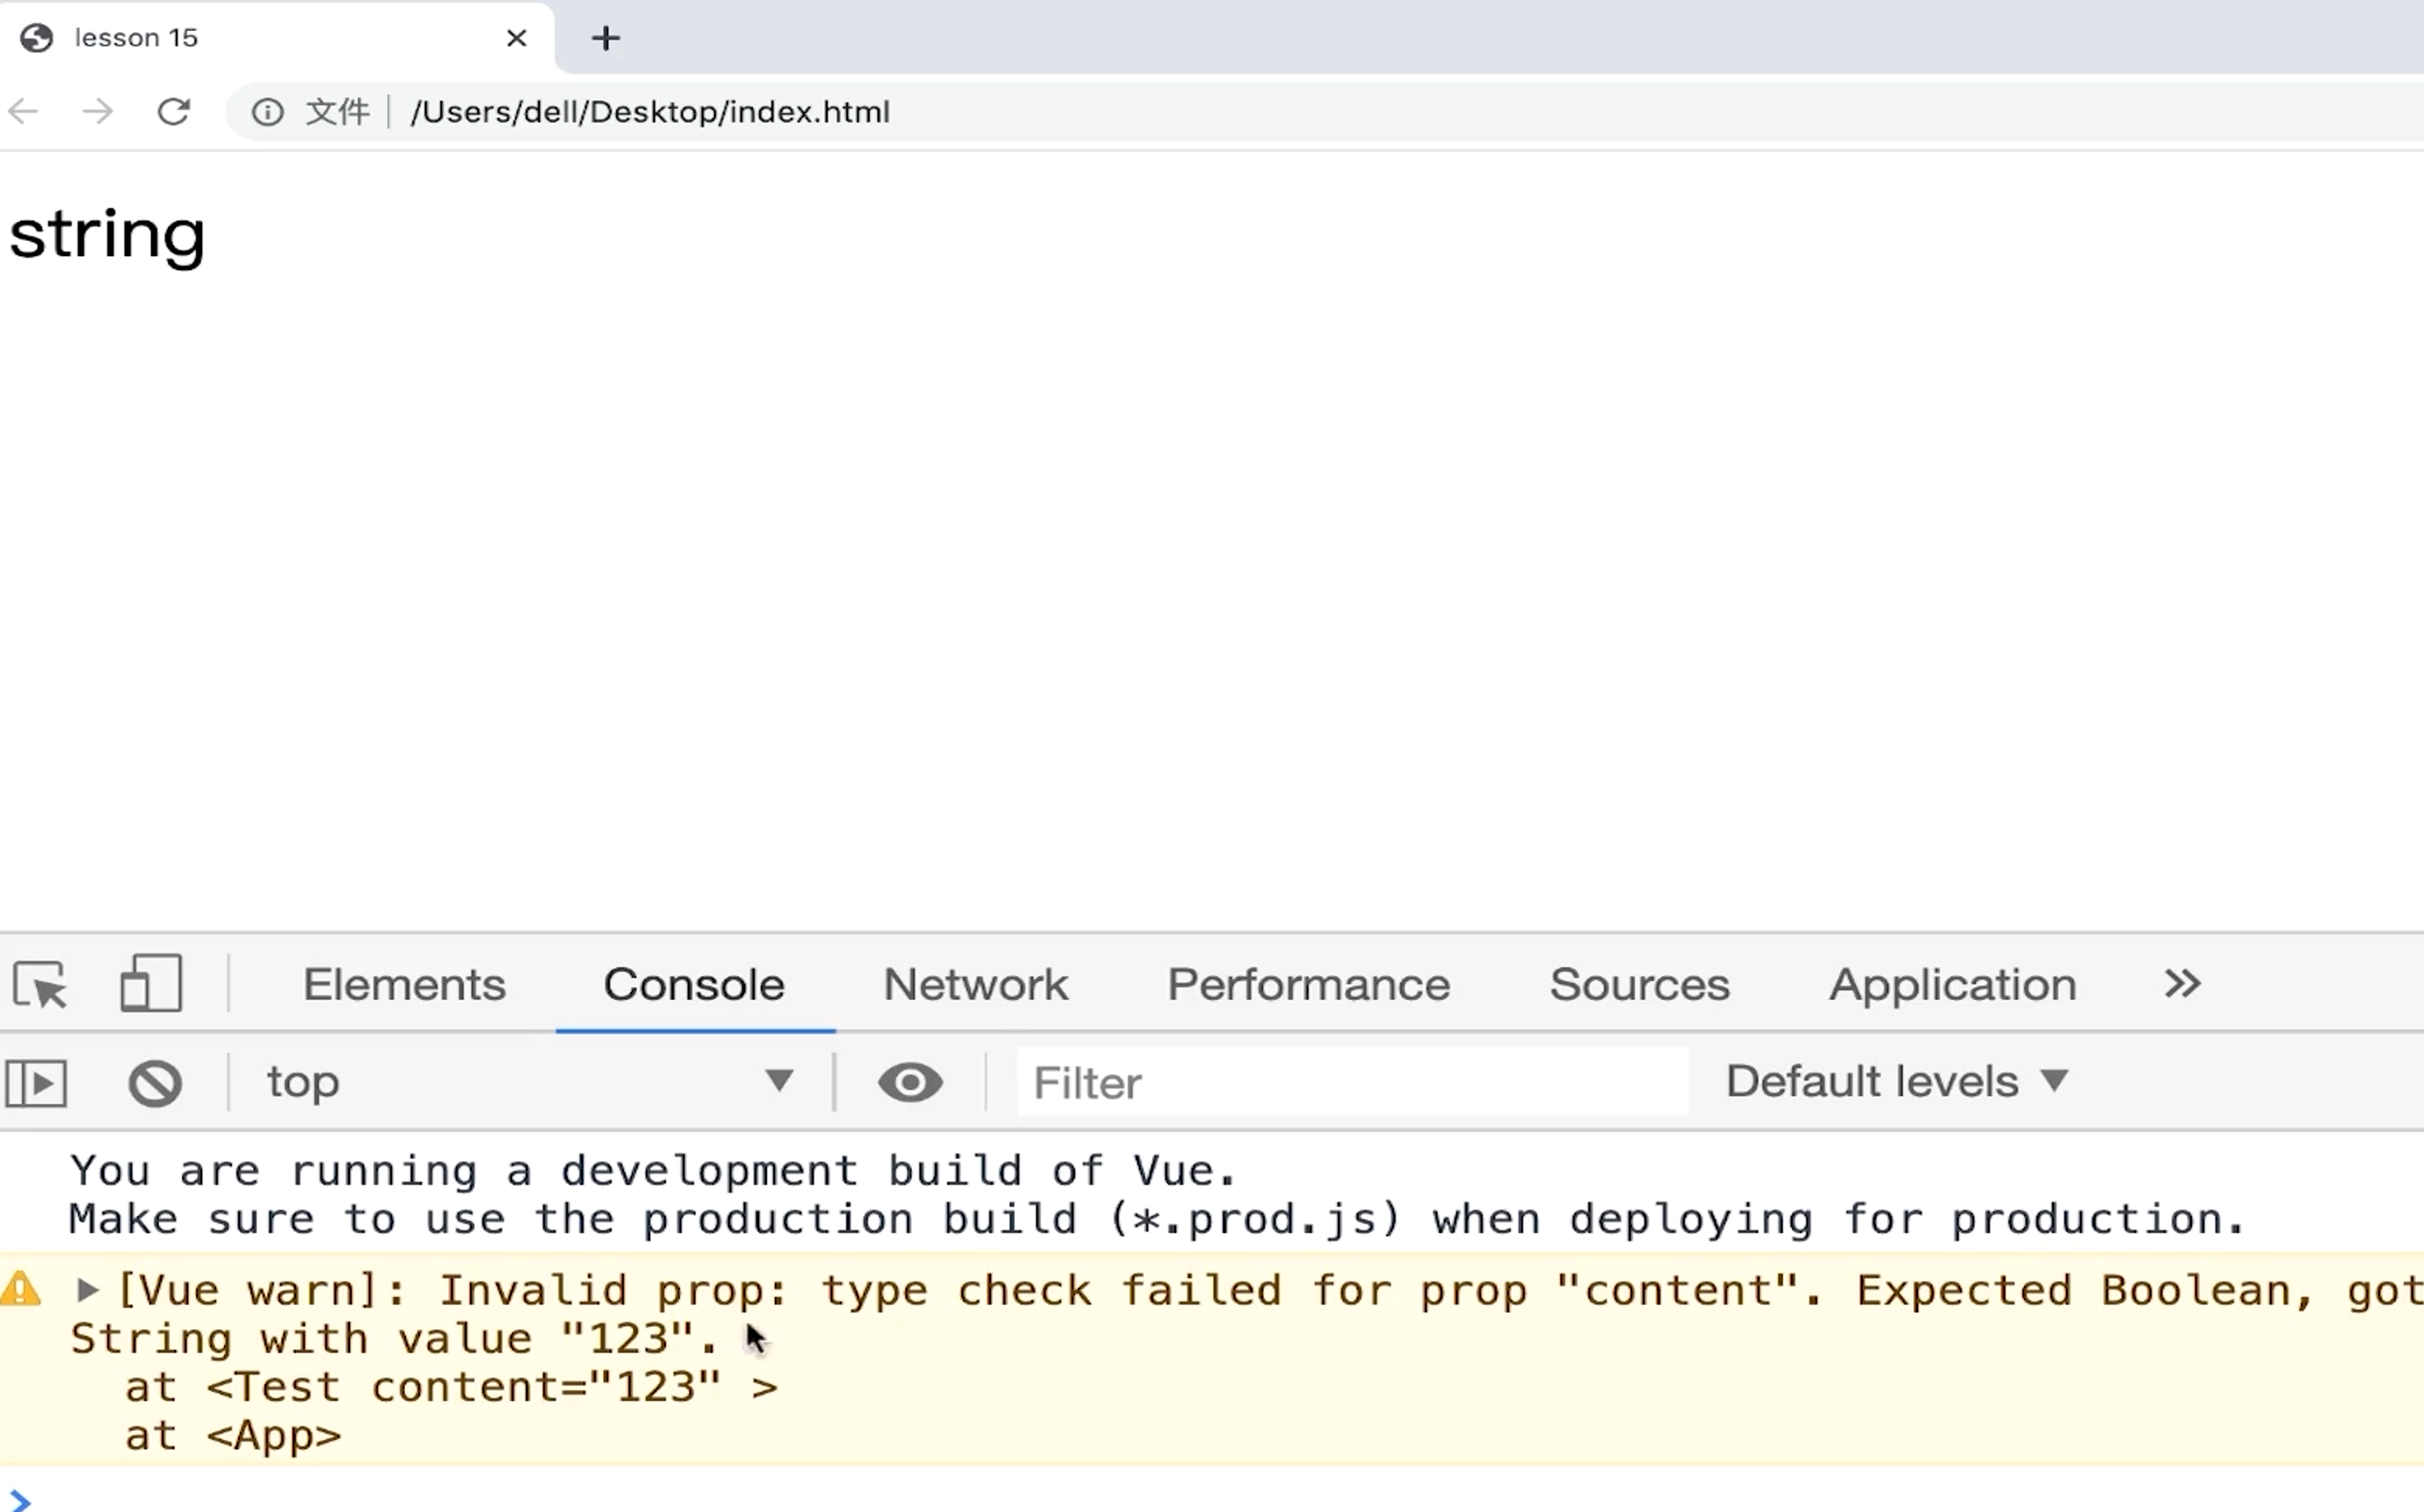2424x1512 pixels.
Task: Click the Elements panel tab
Action: (404, 984)
